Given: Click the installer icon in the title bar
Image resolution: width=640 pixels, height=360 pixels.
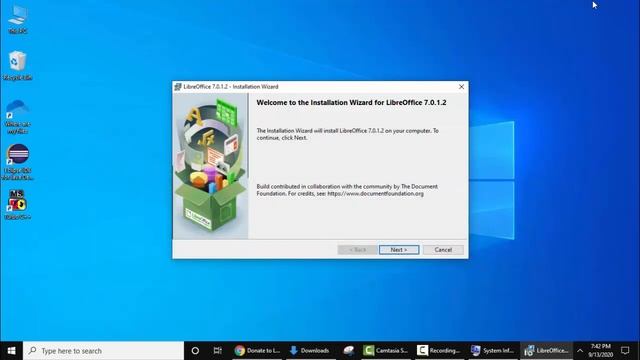Looking at the screenshot, I should click(178, 87).
